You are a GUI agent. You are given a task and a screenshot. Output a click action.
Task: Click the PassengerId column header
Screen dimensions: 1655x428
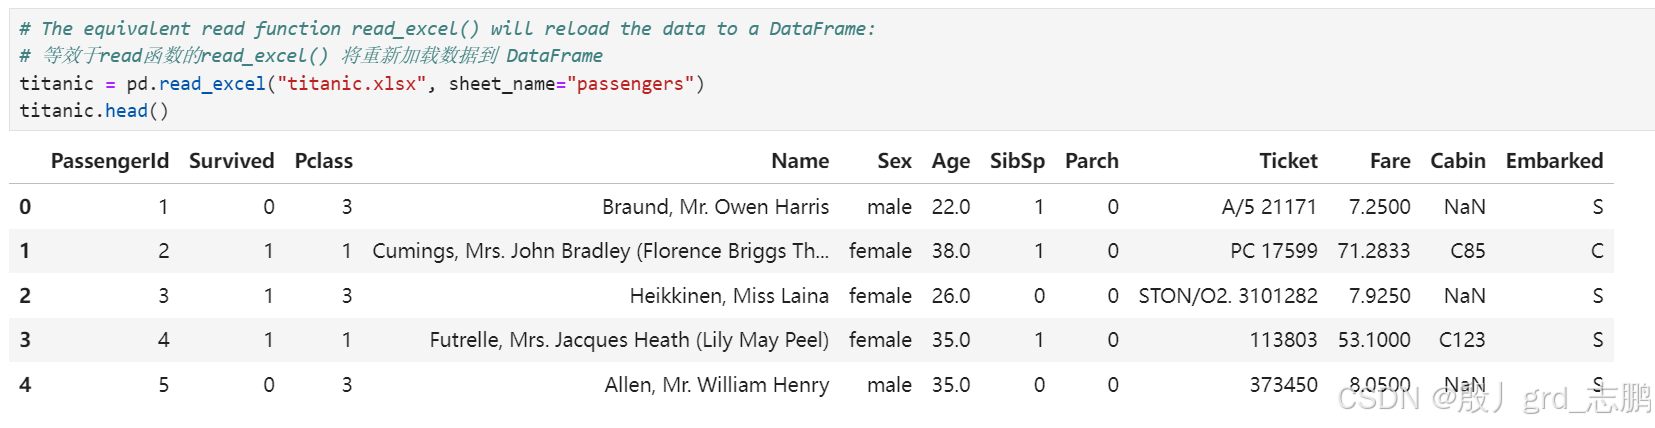[x=109, y=161]
